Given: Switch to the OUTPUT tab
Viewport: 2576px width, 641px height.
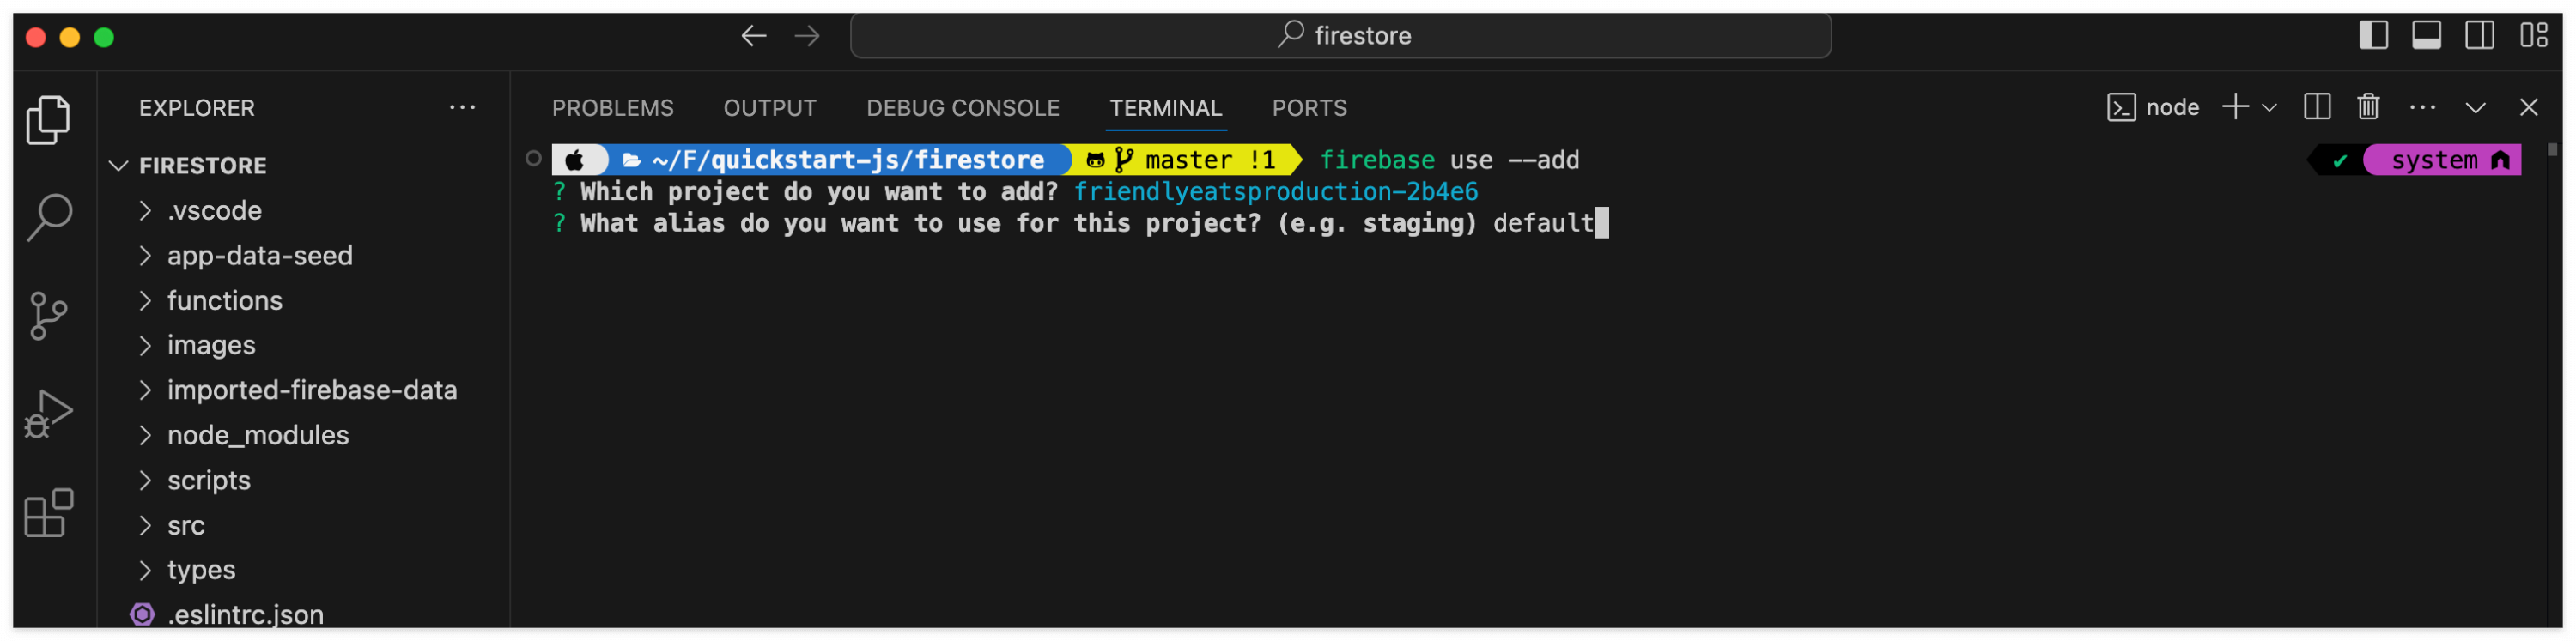Looking at the screenshot, I should (x=769, y=107).
